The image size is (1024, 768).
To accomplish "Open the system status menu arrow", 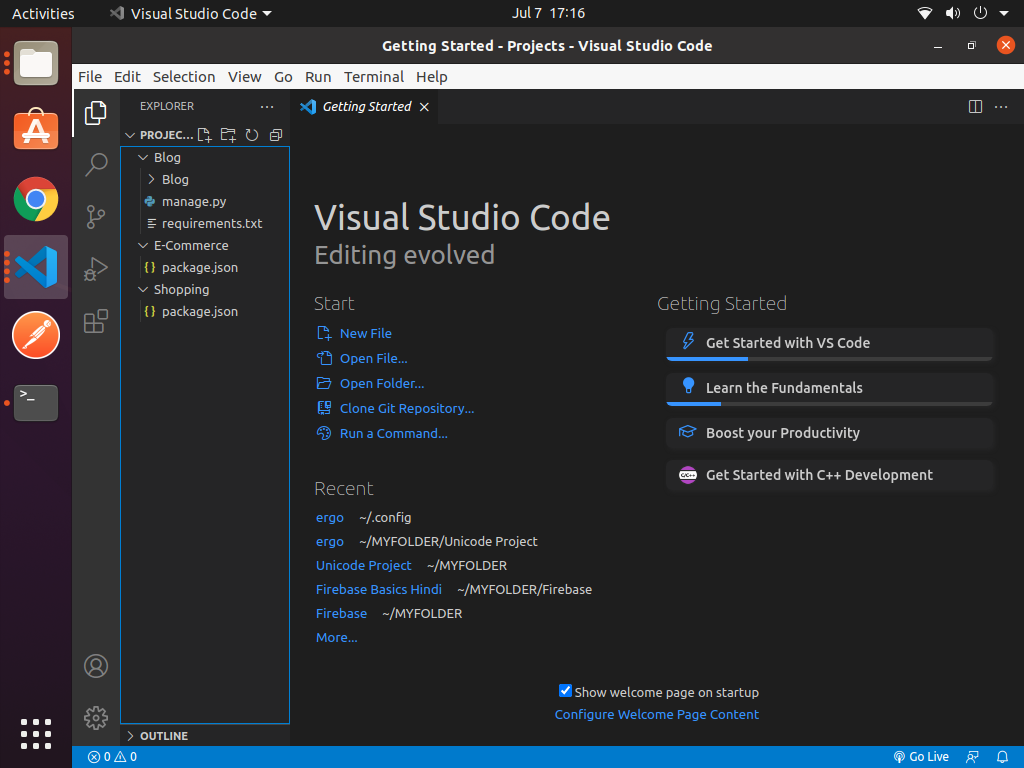I will coord(1004,13).
